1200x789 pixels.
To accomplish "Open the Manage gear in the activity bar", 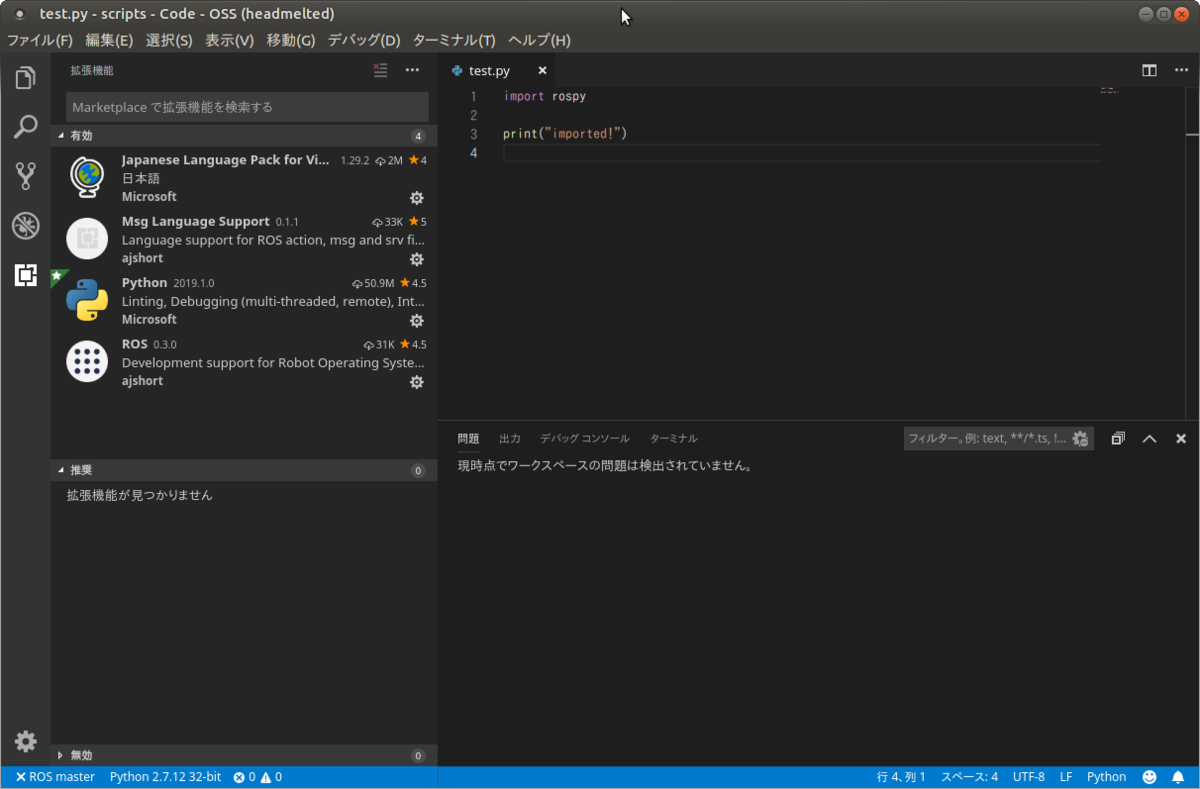I will click(25, 741).
